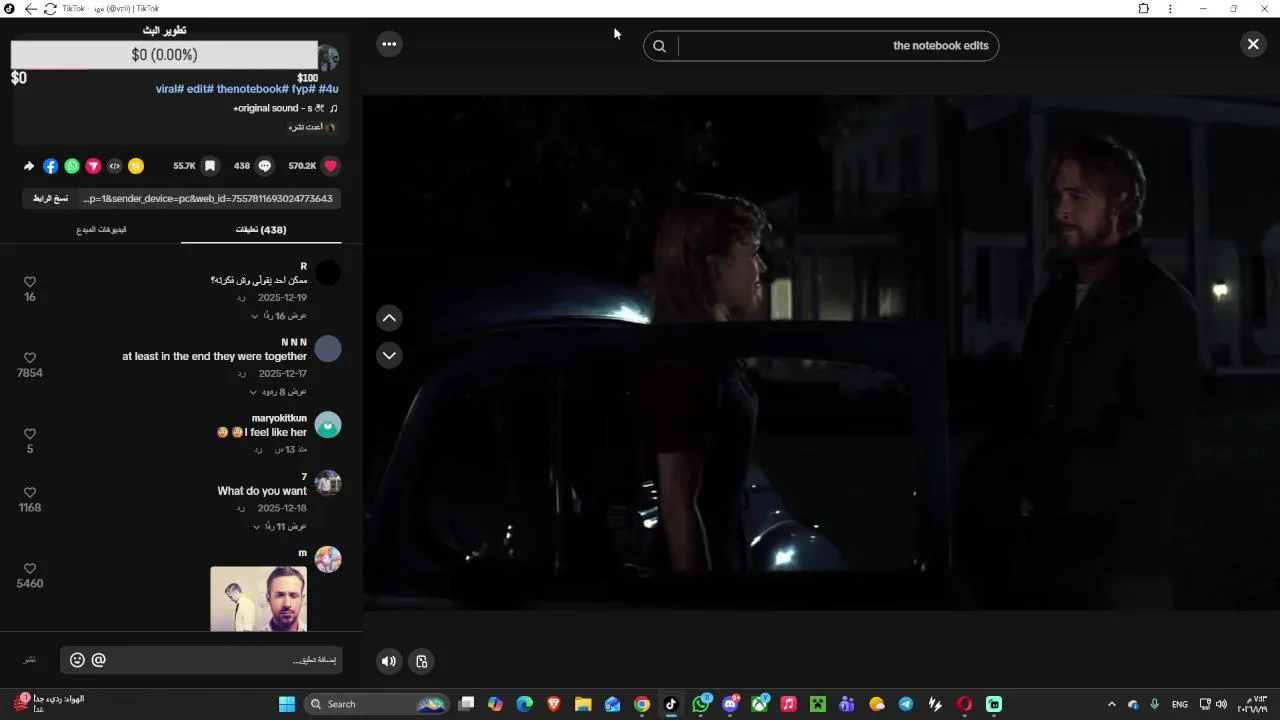This screenshot has width=1280, height=720.
Task: Open the image attached to m's comment
Action: (x=258, y=599)
